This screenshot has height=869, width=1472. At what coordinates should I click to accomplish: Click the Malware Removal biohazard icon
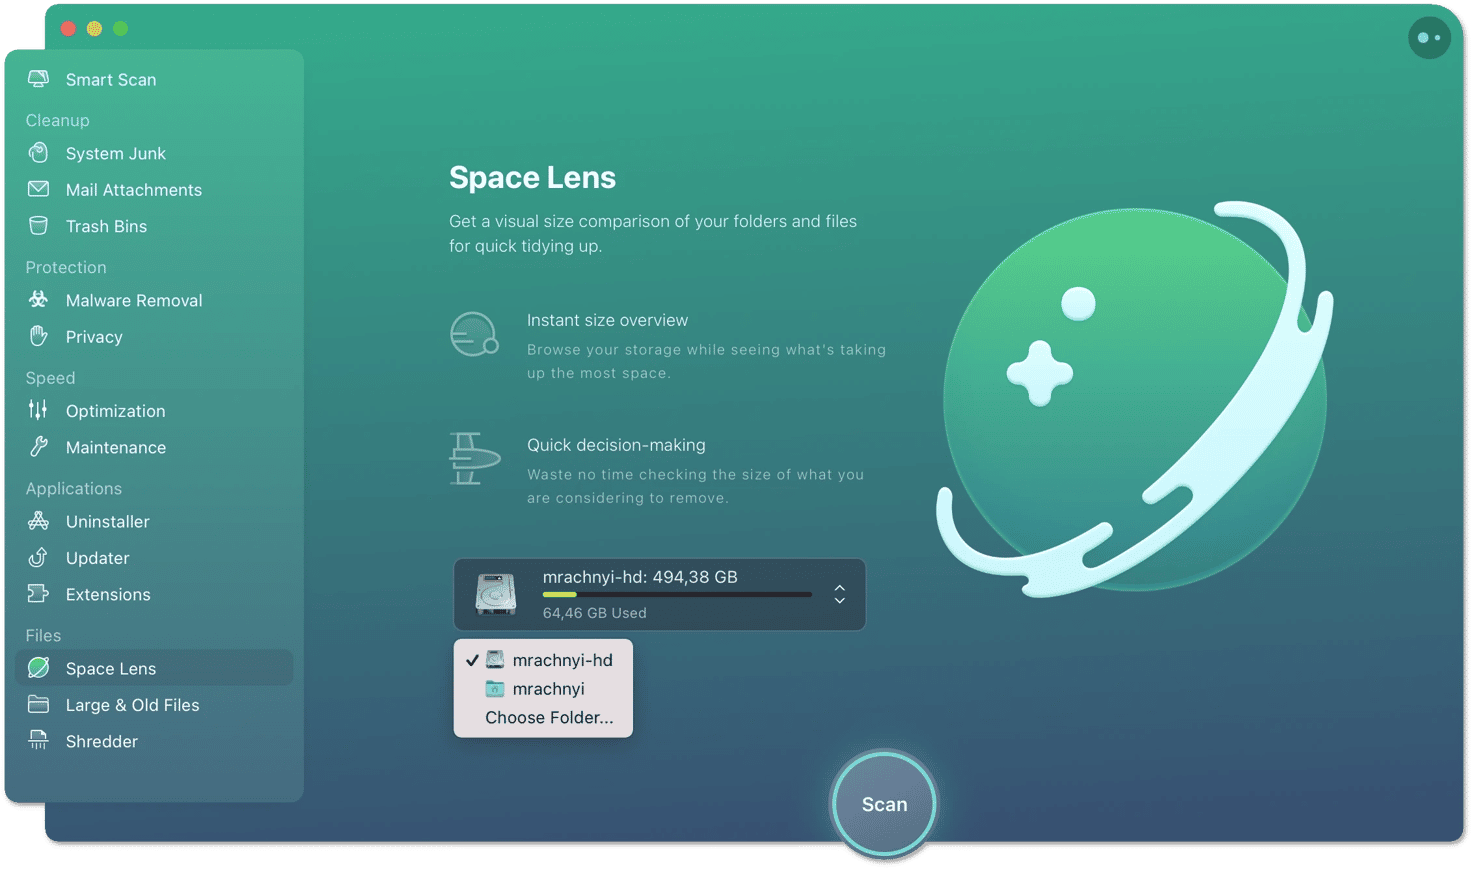pos(38,300)
